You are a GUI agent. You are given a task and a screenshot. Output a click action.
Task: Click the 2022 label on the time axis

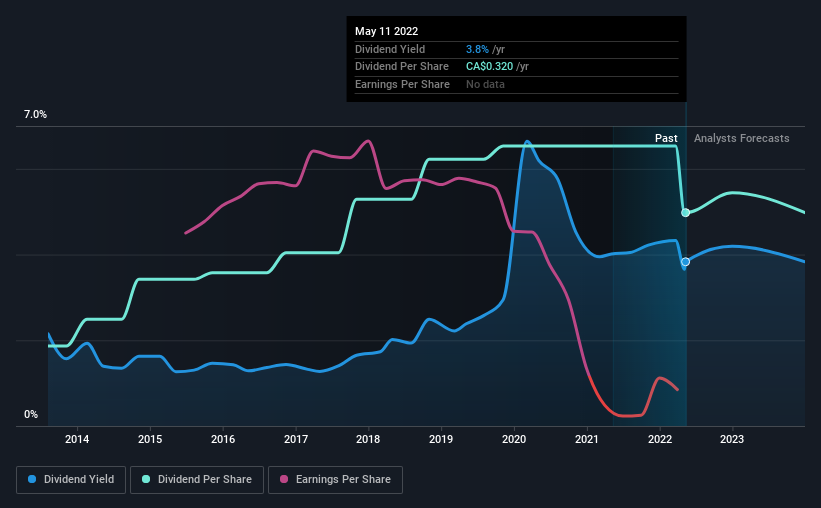click(x=660, y=439)
